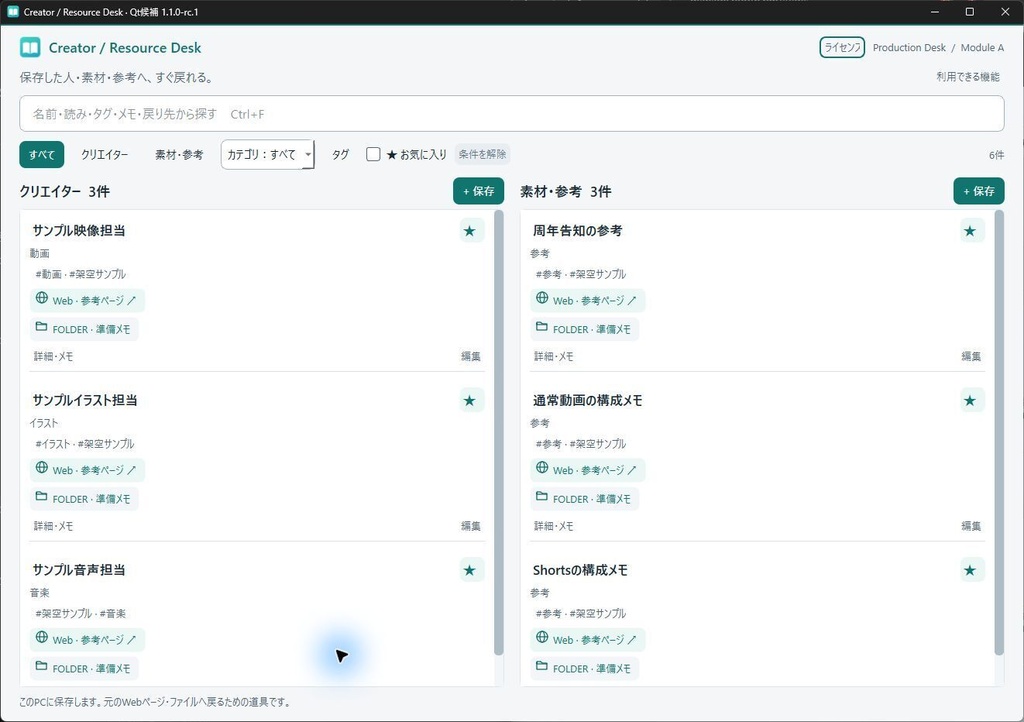Screen dimensions: 1024x722
Task: Click the Resource Desk book logo icon
Action: point(30,48)
